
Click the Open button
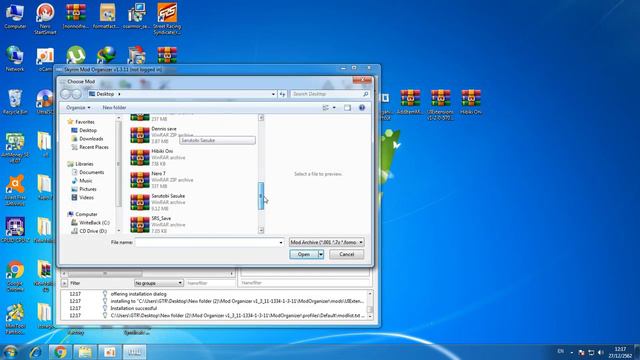point(304,254)
